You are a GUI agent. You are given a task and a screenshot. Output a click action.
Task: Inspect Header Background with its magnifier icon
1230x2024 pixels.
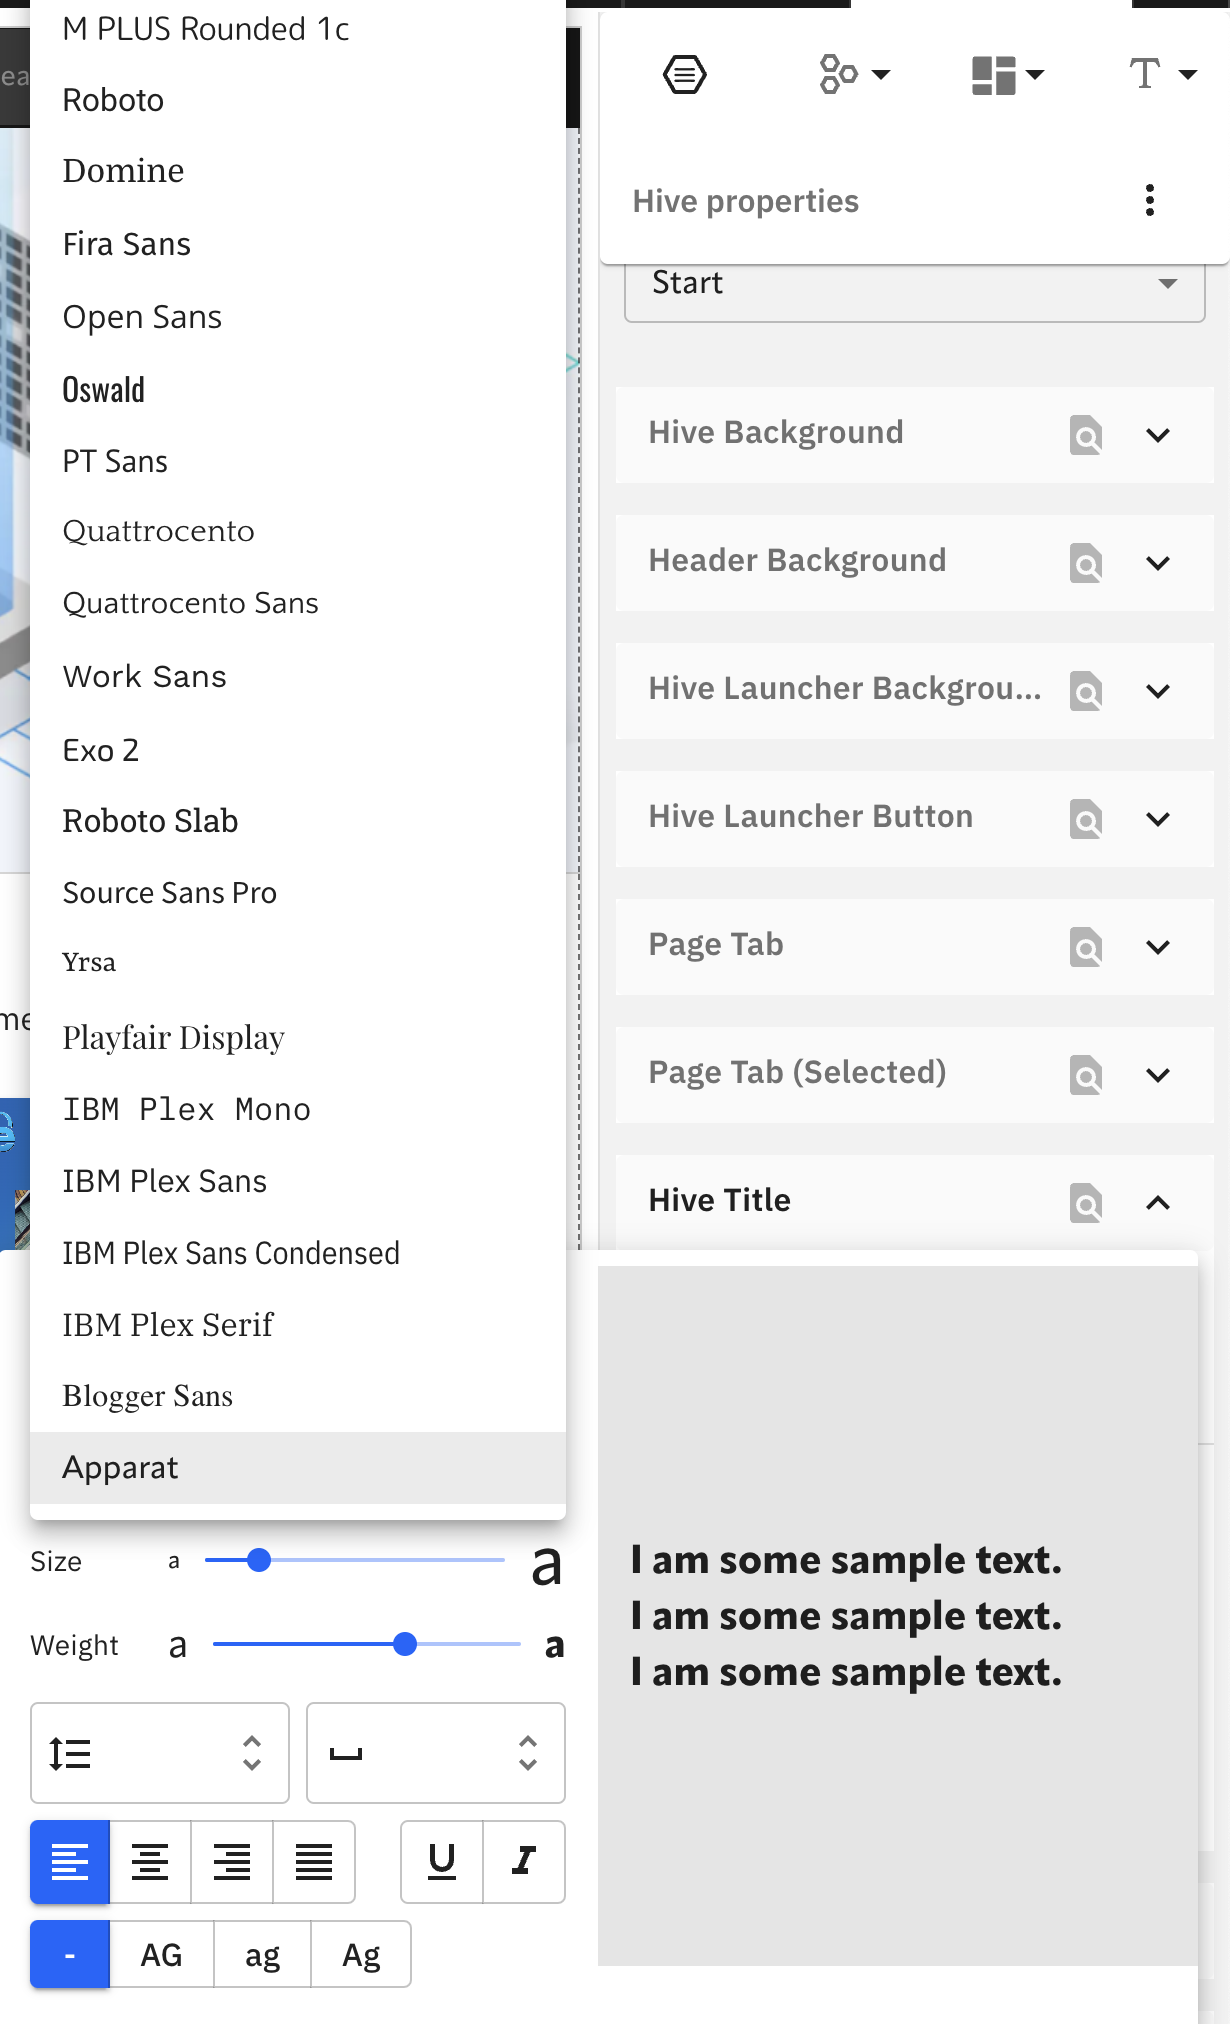[1086, 563]
